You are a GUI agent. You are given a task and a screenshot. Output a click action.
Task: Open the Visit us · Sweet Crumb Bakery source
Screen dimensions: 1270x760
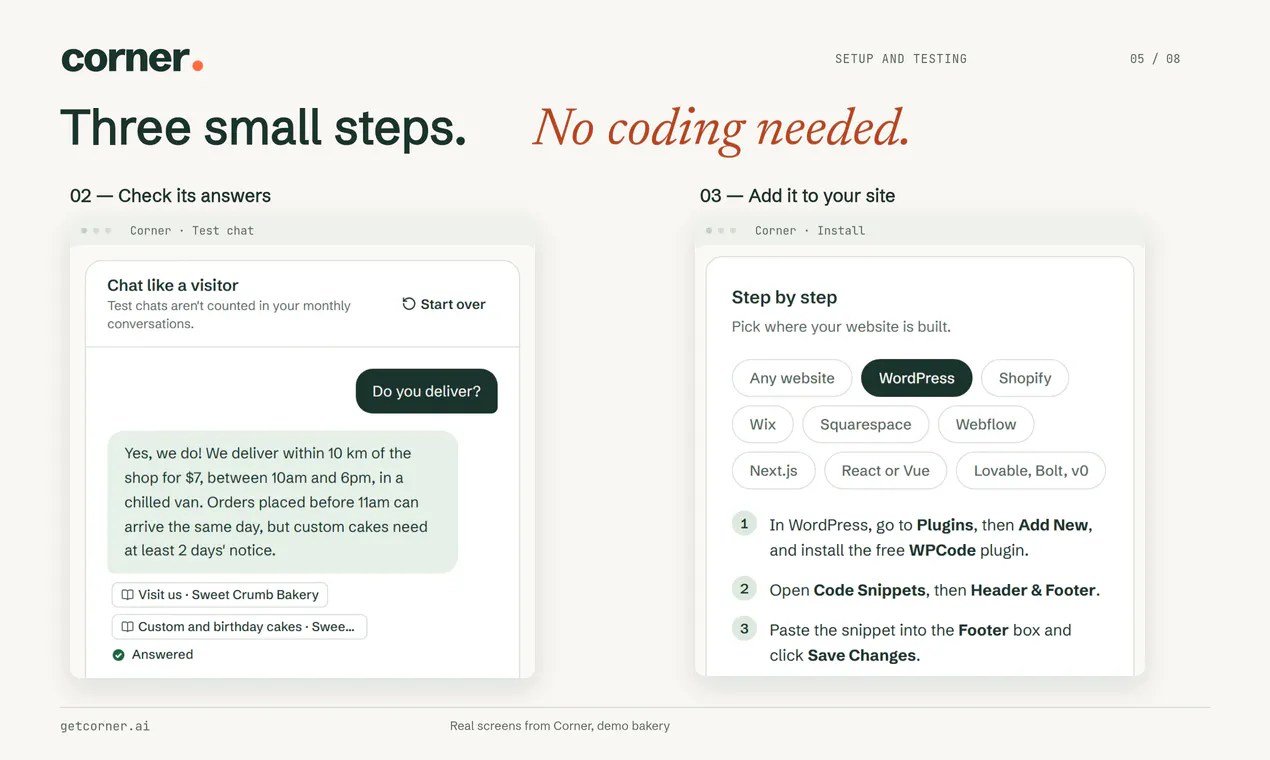pos(220,594)
